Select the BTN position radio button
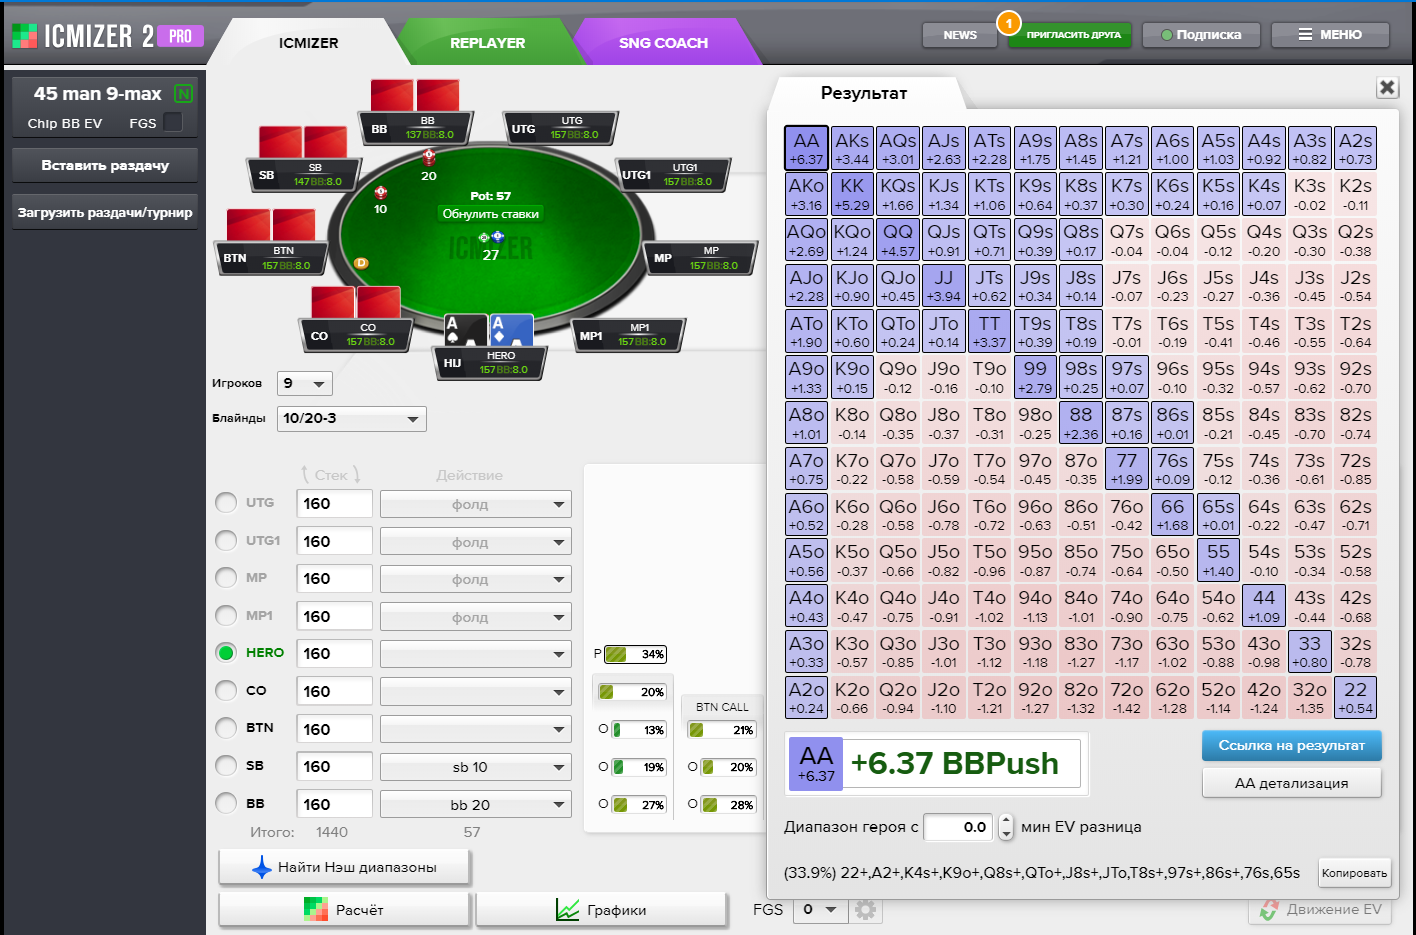This screenshot has height=935, width=1416. click(226, 728)
